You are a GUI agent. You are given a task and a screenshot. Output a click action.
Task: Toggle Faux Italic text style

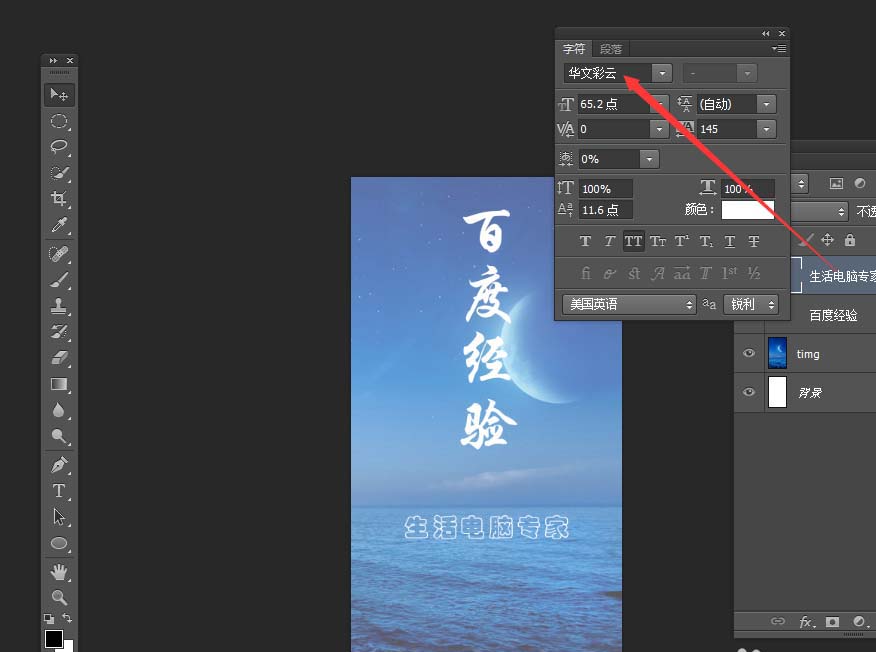tap(609, 241)
